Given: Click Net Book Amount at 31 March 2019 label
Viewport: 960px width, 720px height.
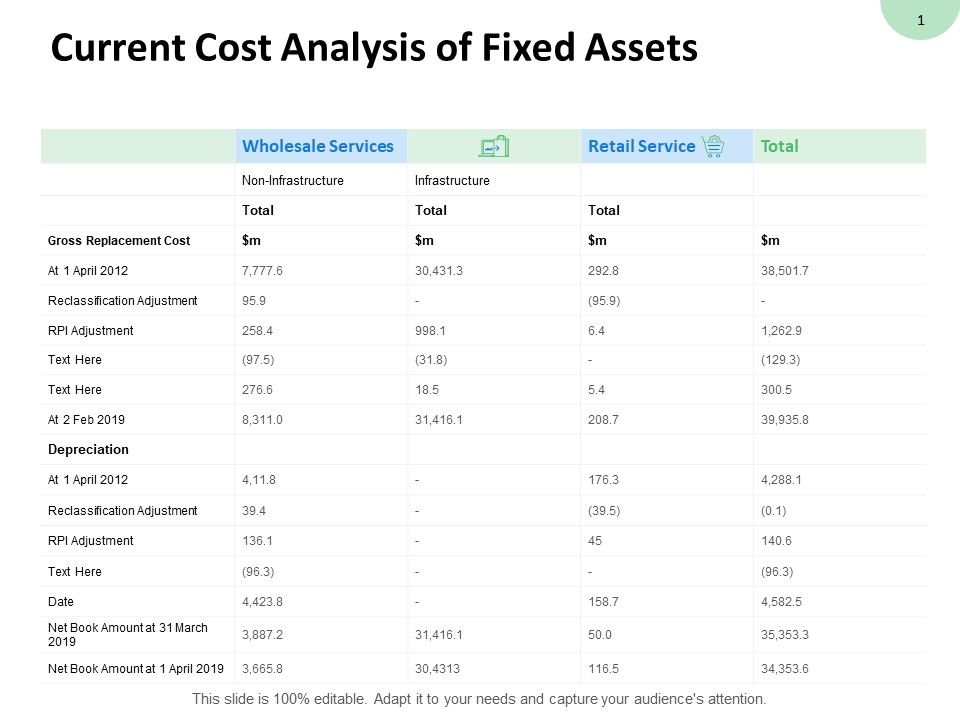Looking at the screenshot, I should (127, 635).
